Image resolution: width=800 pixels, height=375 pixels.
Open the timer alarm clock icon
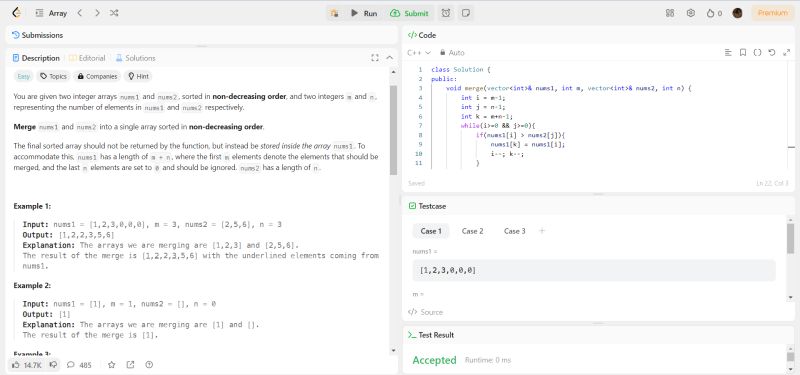pos(446,13)
